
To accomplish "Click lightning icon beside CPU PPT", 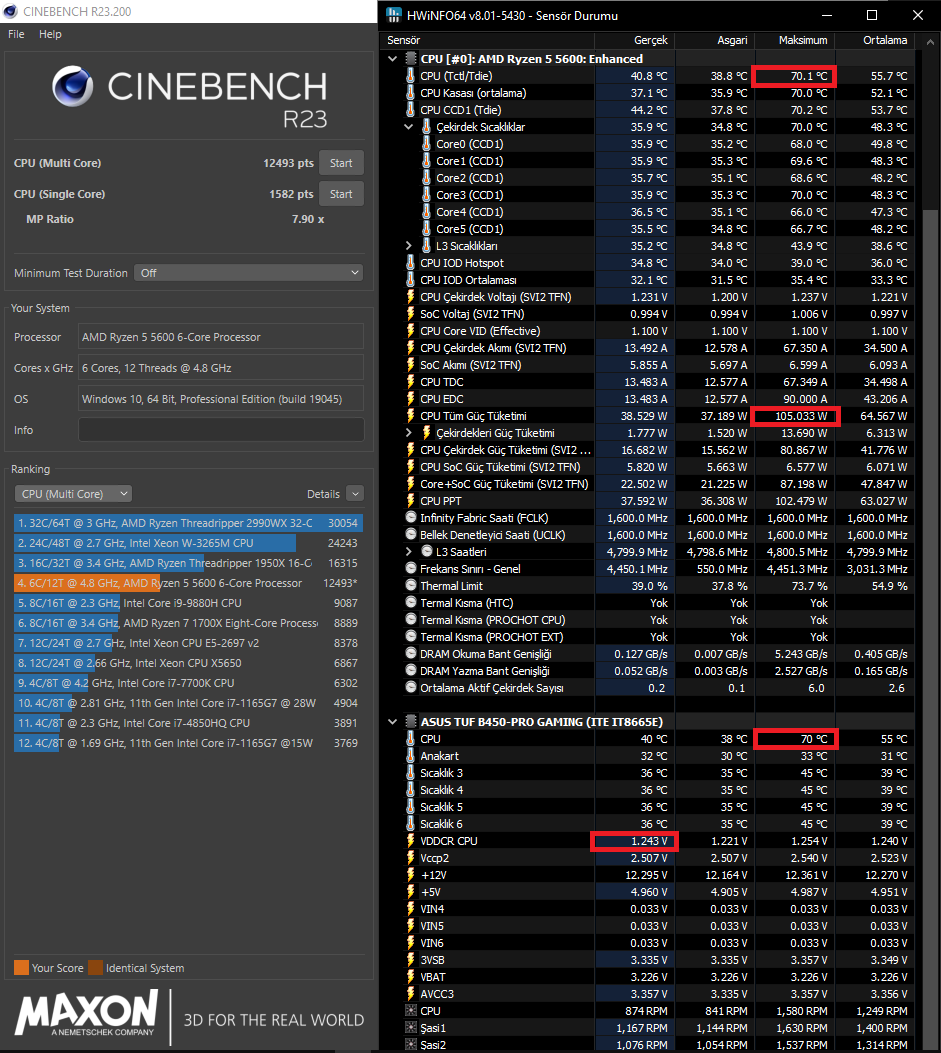I will [410, 500].
